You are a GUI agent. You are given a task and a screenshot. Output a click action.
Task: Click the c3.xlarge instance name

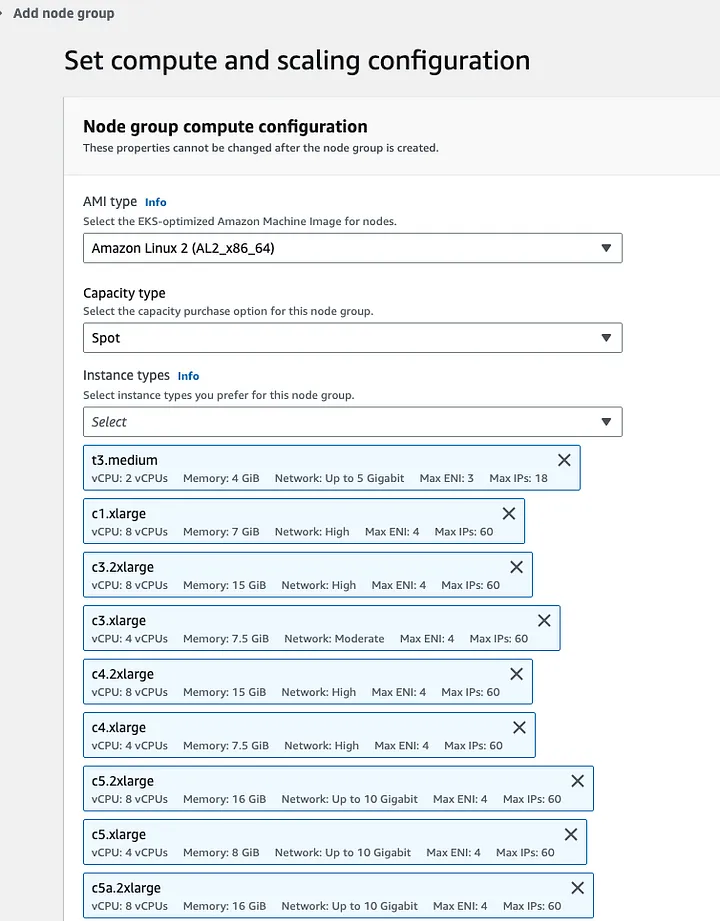pyautogui.click(x=119, y=620)
